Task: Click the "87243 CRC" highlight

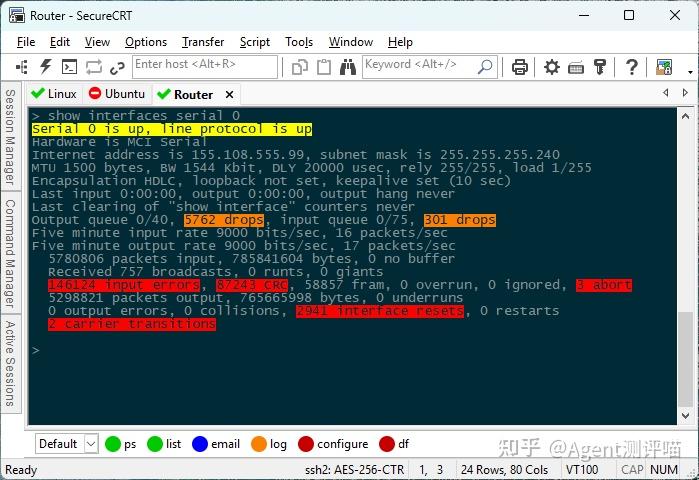Action: (252, 285)
